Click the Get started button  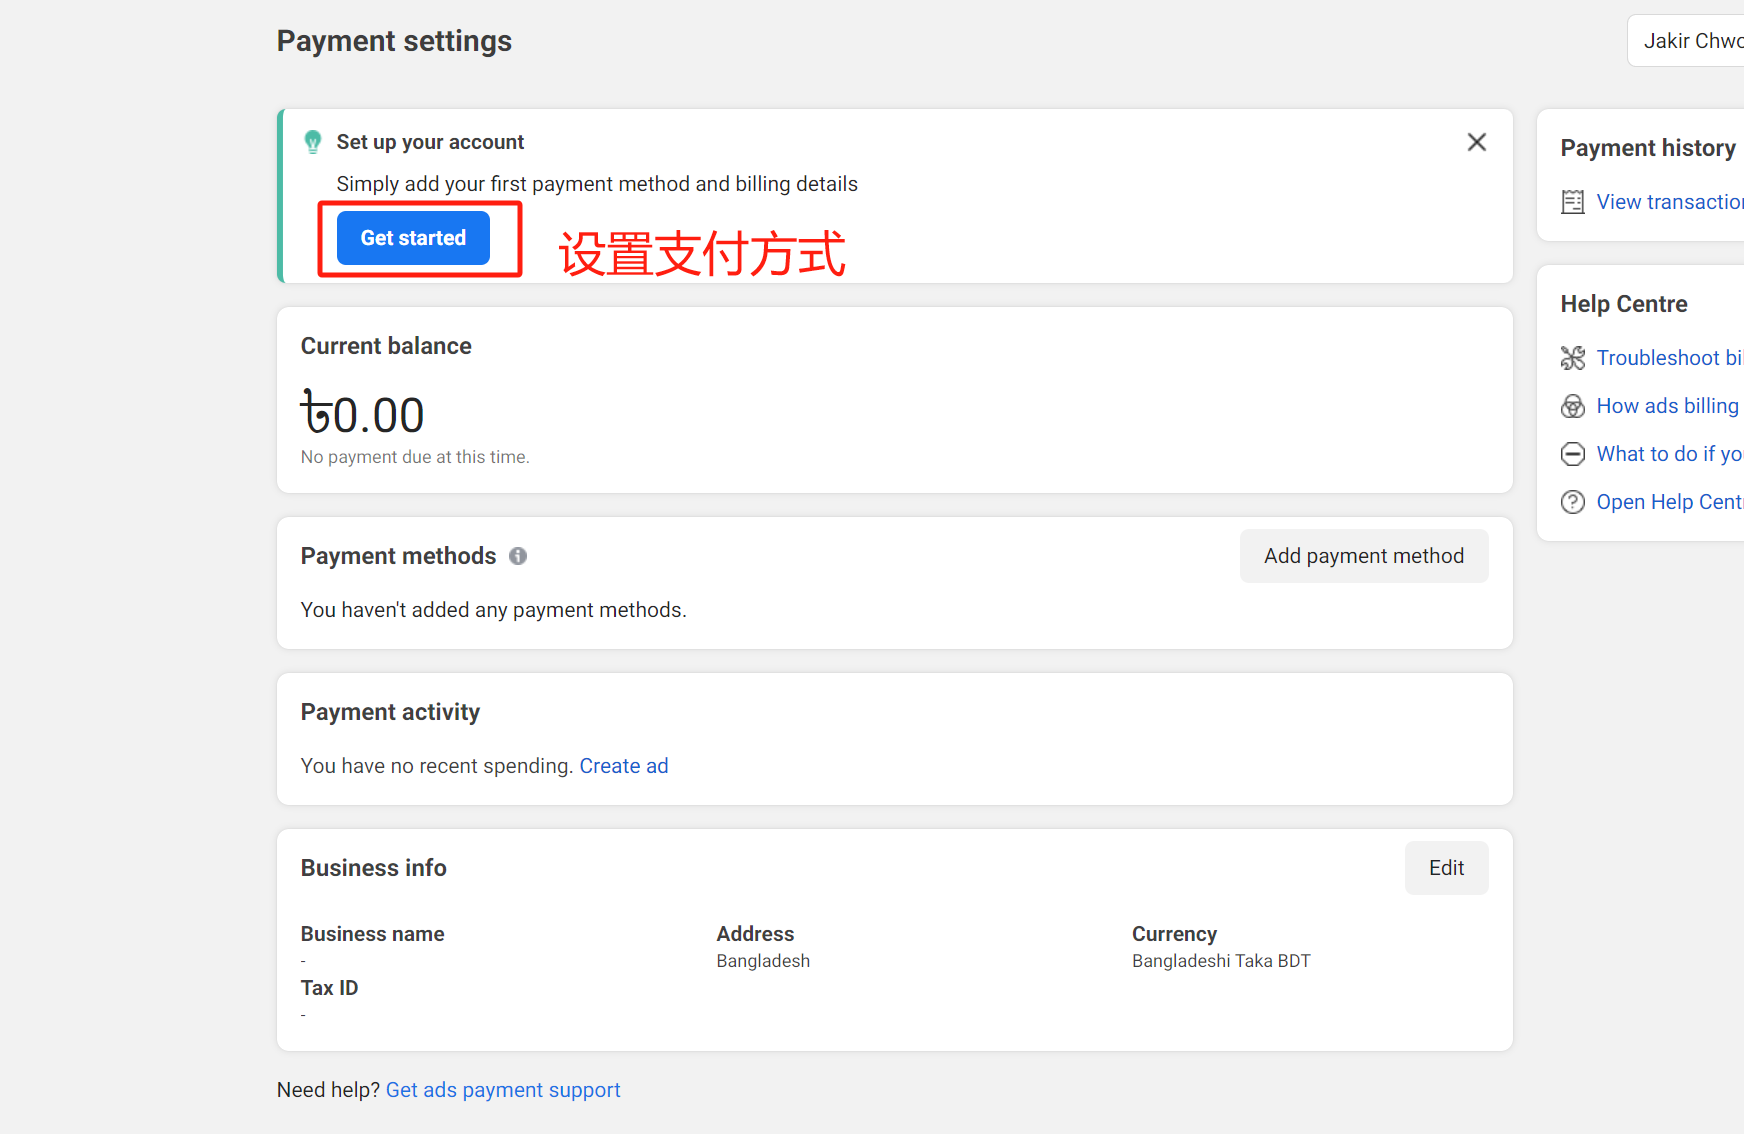point(413,238)
